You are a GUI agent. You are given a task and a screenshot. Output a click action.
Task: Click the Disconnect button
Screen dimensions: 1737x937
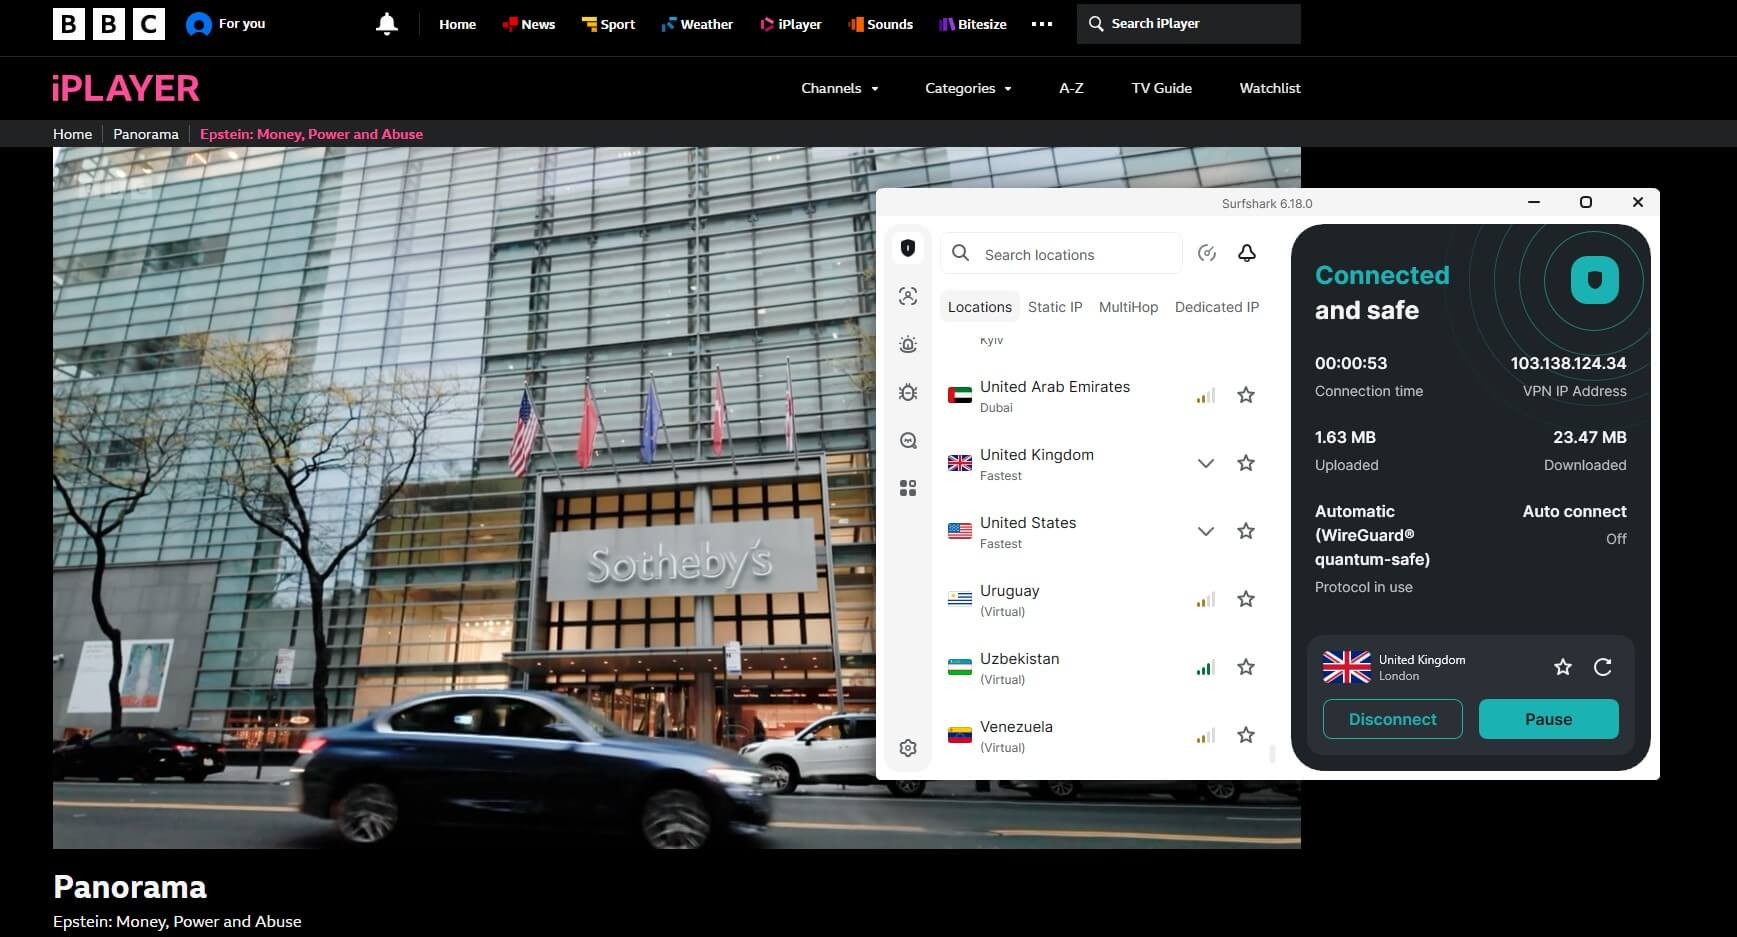coord(1393,719)
